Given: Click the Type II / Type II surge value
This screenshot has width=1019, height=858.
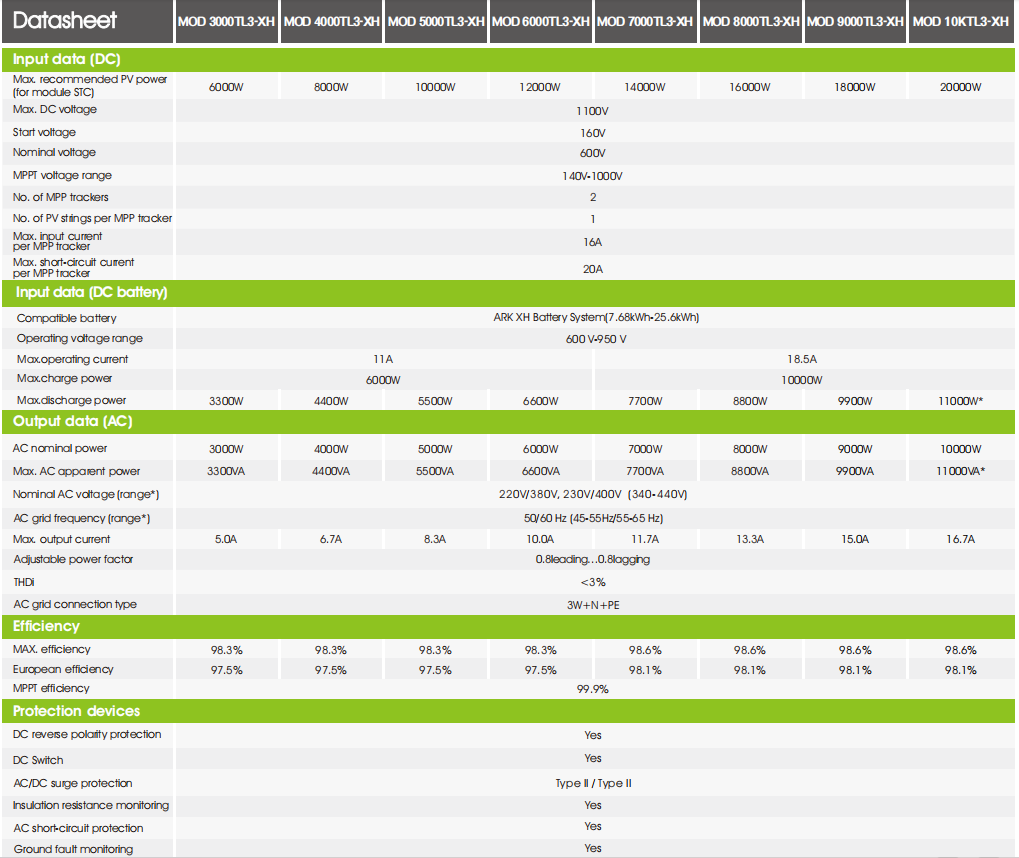Looking at the screenshot, I should (x=593, y=783).
